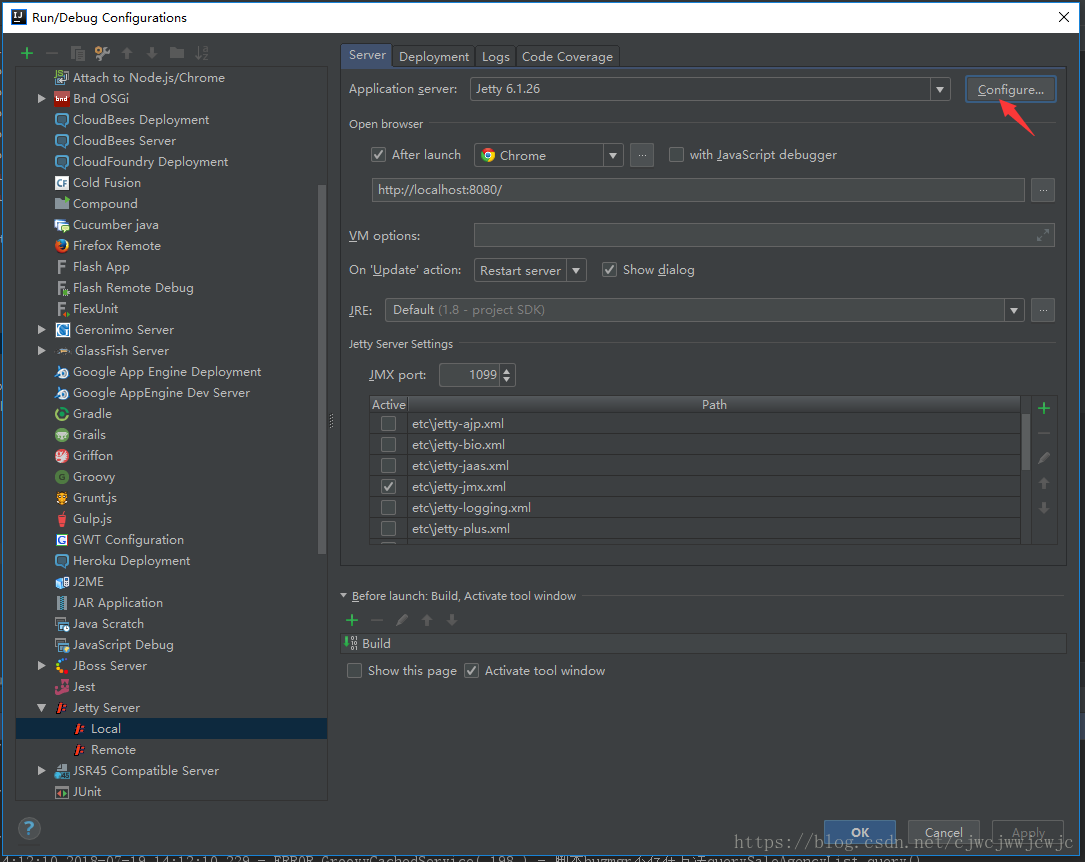This screenshot has height=862, width=1085.
Task: Open Restart server action dropdown
Action: pos(576,270)
